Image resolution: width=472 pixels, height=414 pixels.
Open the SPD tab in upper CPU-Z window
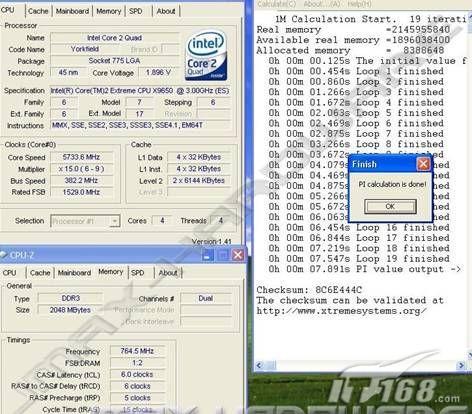tap(136, 11)
